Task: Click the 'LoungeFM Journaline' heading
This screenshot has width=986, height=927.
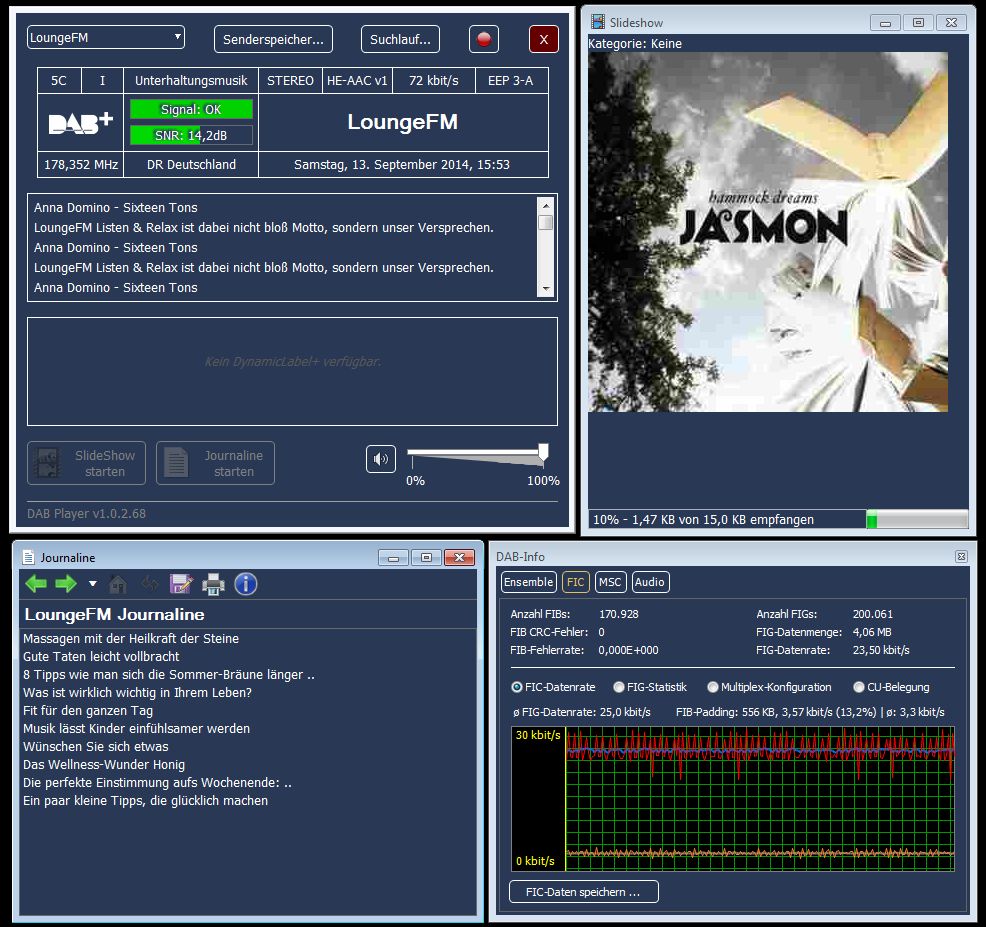Action: tap(114, 614)
